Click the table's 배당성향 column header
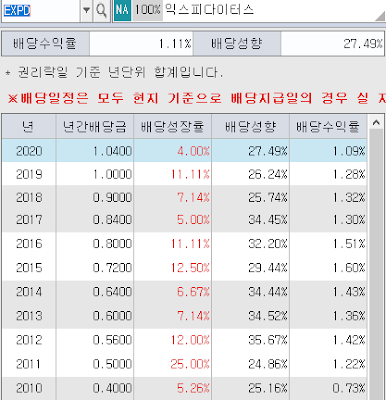The width and height of the screenshot is (386, 400). point(250,126)
